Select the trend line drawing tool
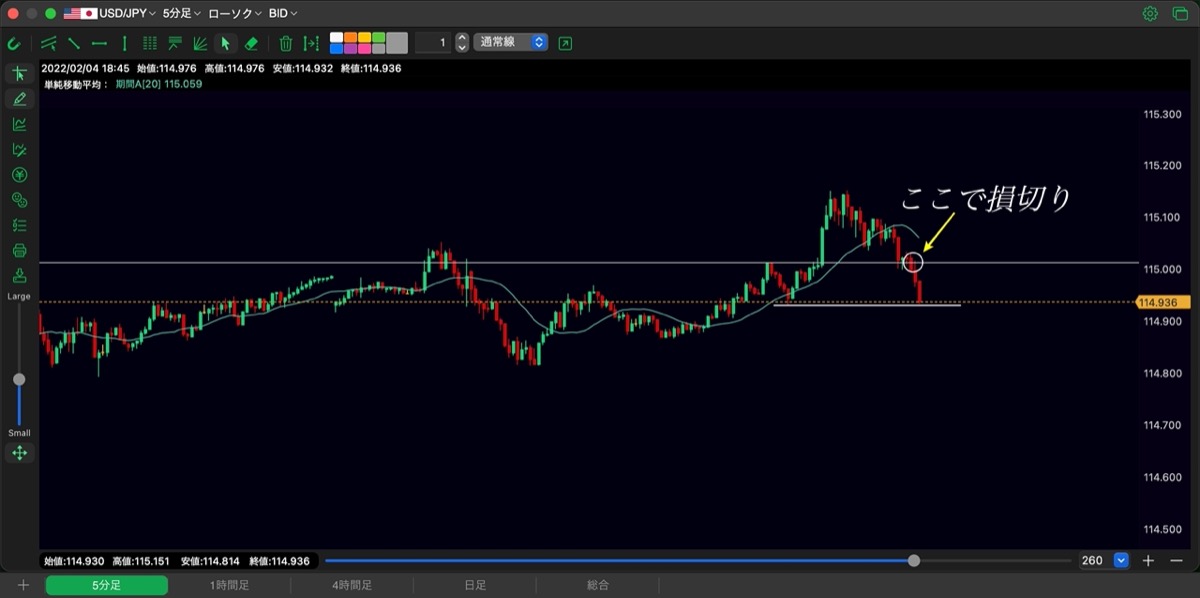Screen dimensions: 1200x598 (74, 43)
